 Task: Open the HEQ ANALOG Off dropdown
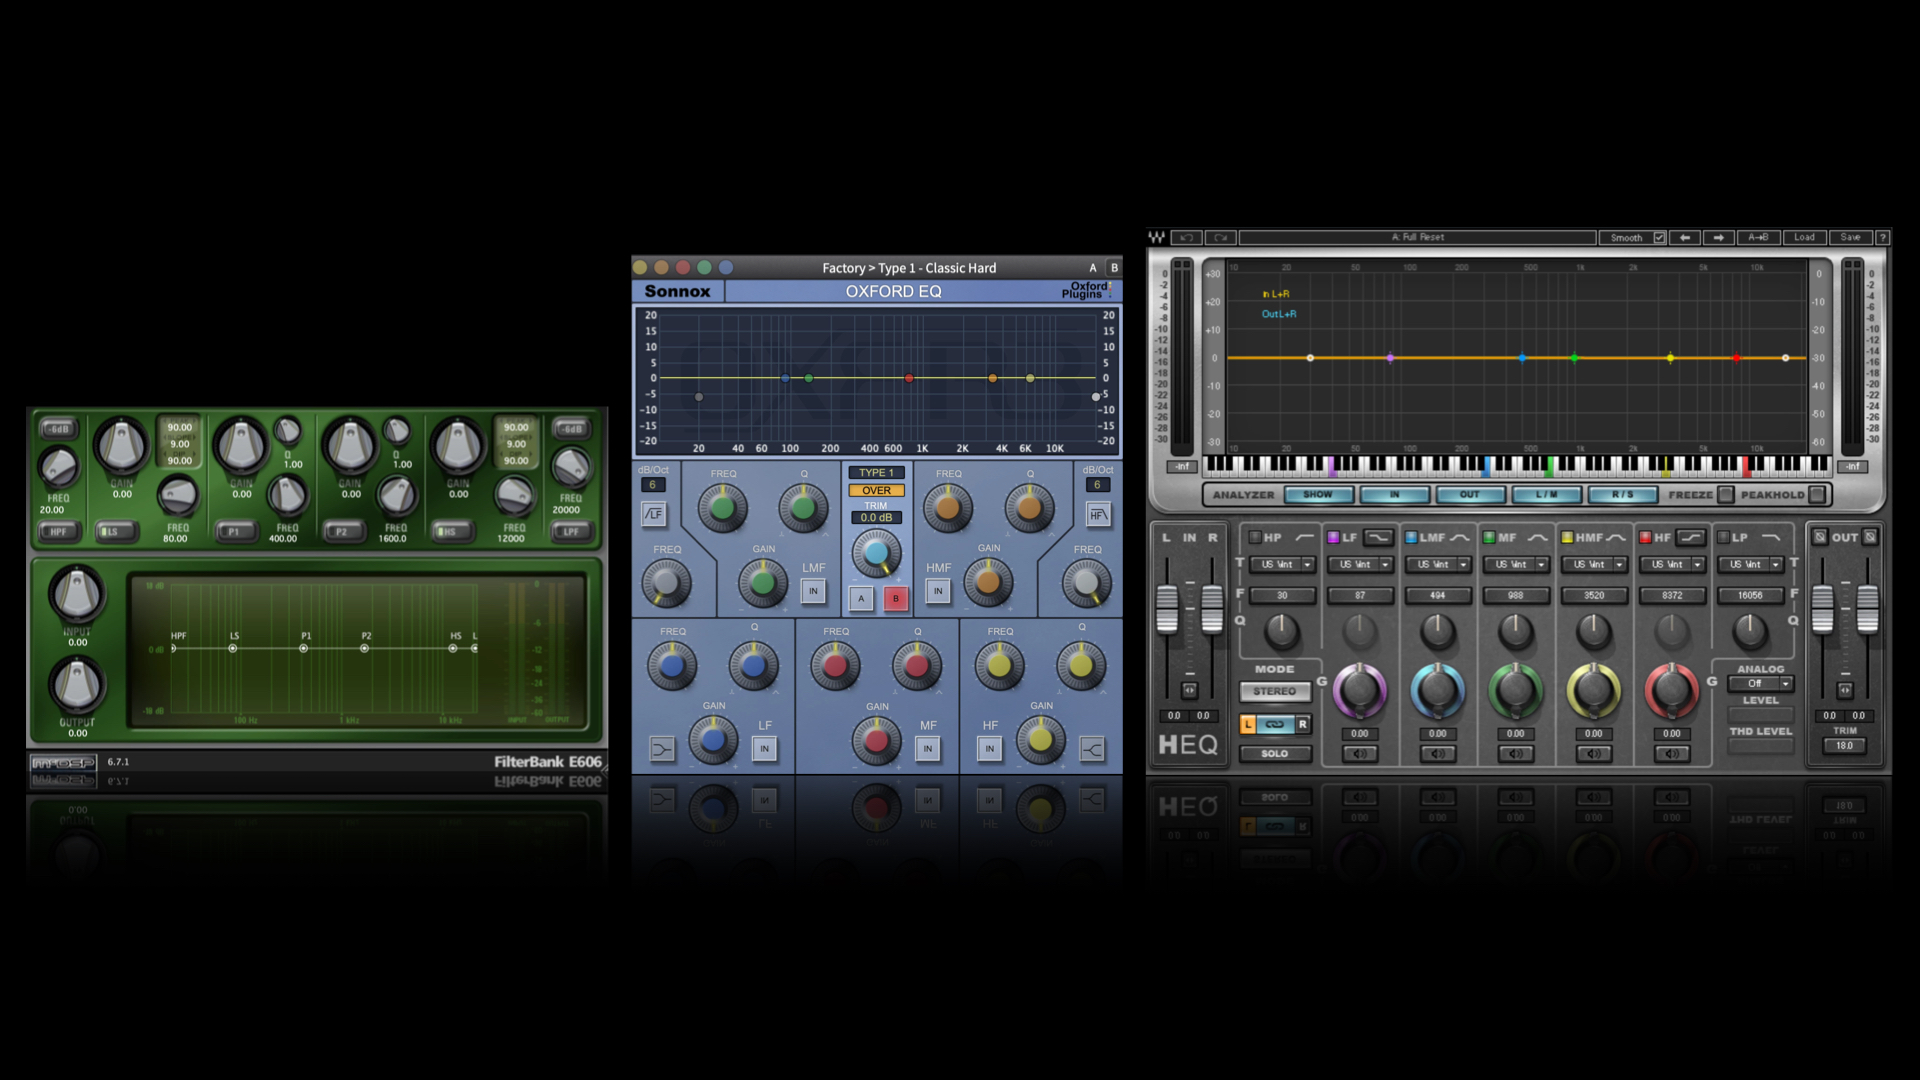pyautogui.click(x=1761, y=684)
